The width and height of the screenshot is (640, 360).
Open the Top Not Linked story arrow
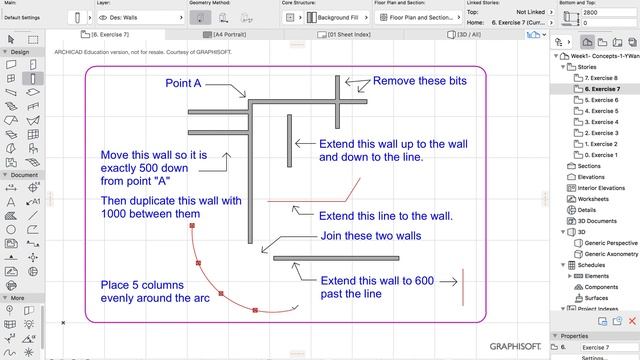click(551, 12)
